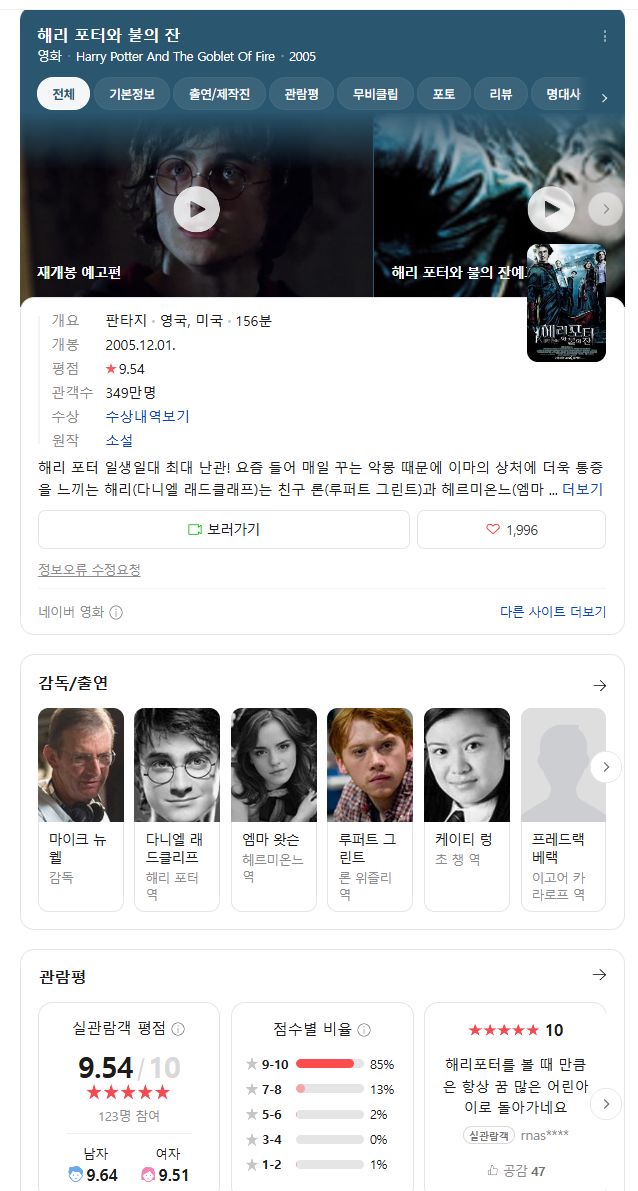Viewport: 638px width, 1191px height.
Task: Play the 재개봉 예고편 trailer video
Action: 197,209
